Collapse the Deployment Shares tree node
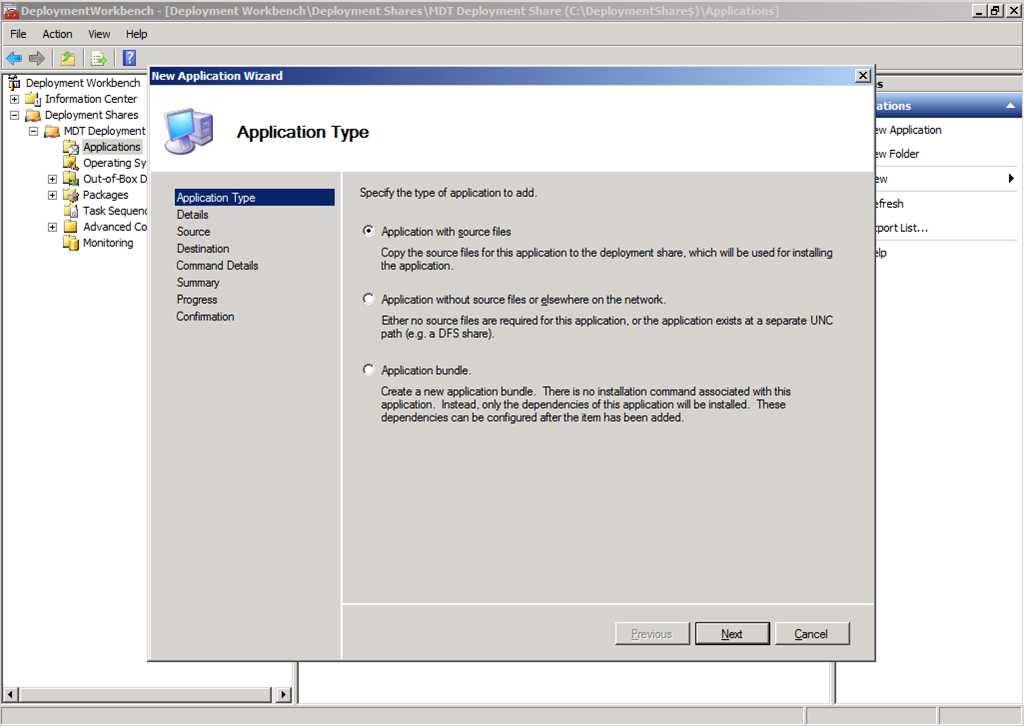Screen dimensions: 1024x727 (x=14, y=115)
